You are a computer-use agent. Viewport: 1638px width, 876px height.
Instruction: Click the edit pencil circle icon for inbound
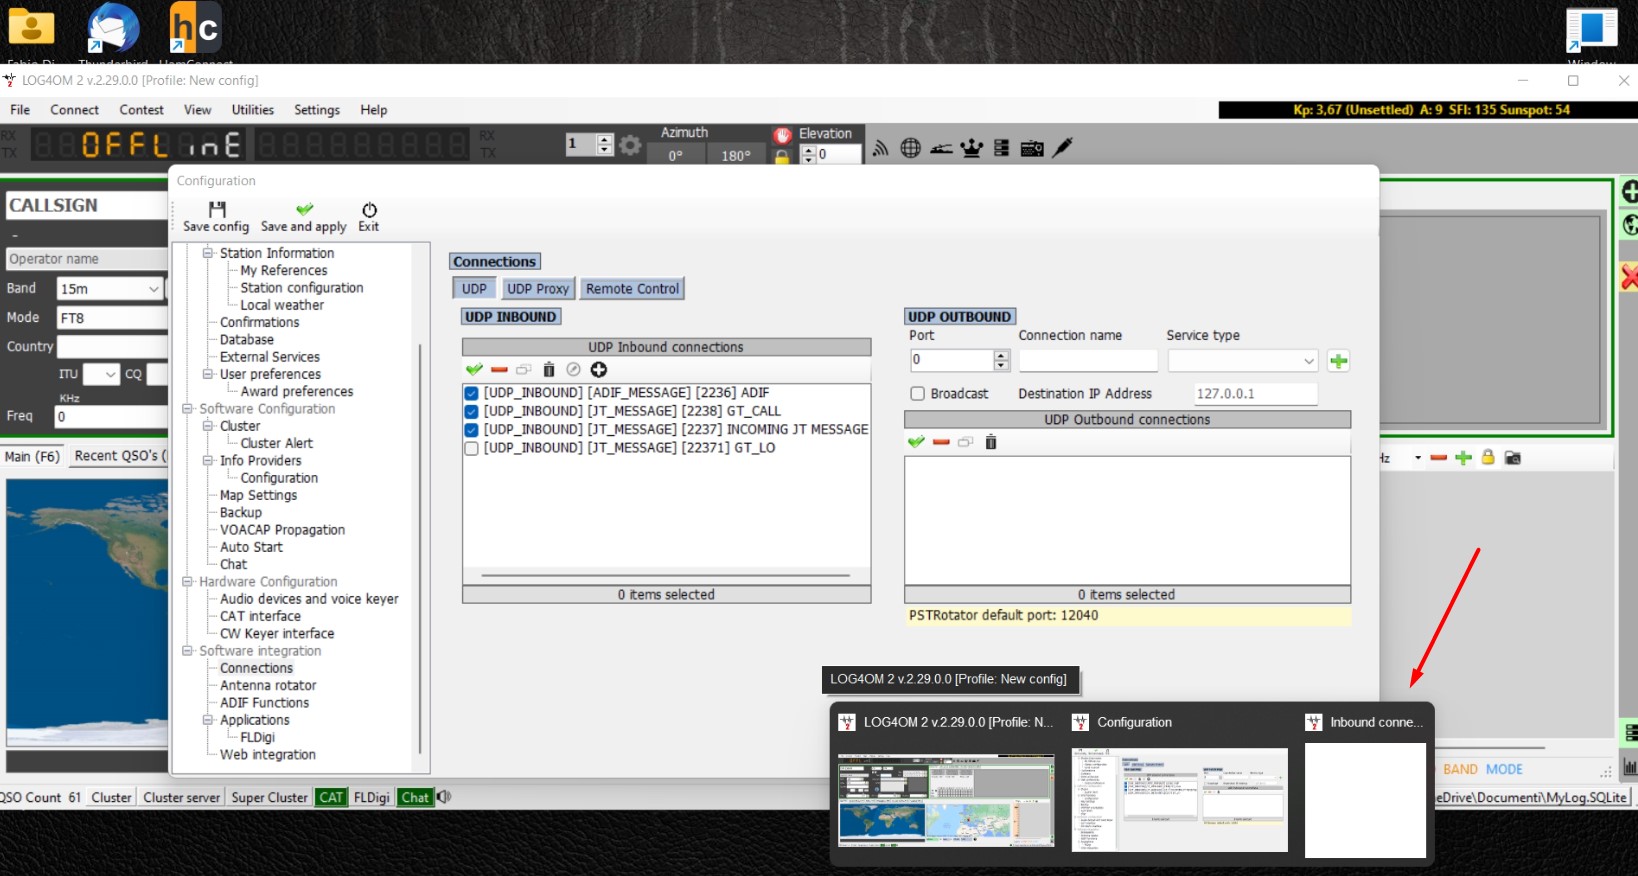coord(573,370)
